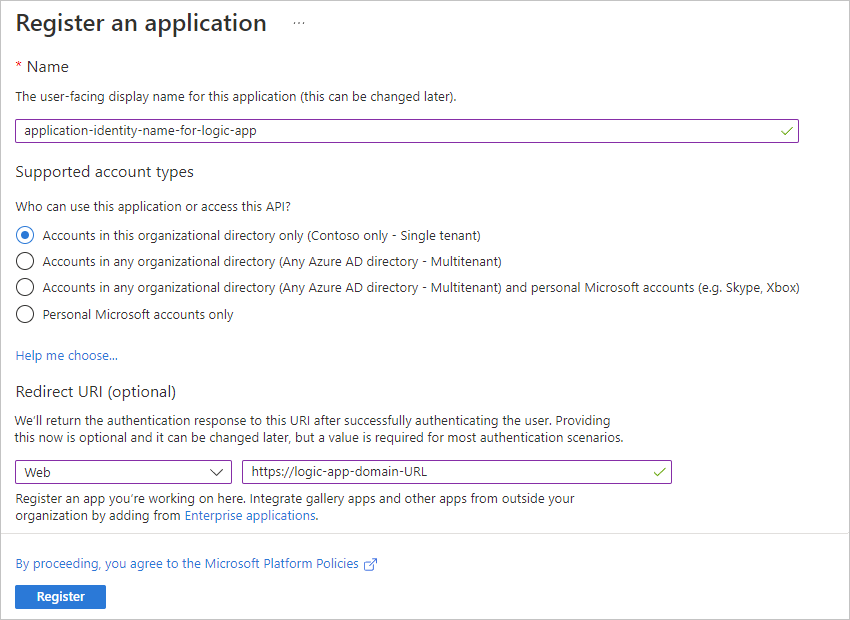
Task: Click the Register an application heading
Action: coord(141,23)
